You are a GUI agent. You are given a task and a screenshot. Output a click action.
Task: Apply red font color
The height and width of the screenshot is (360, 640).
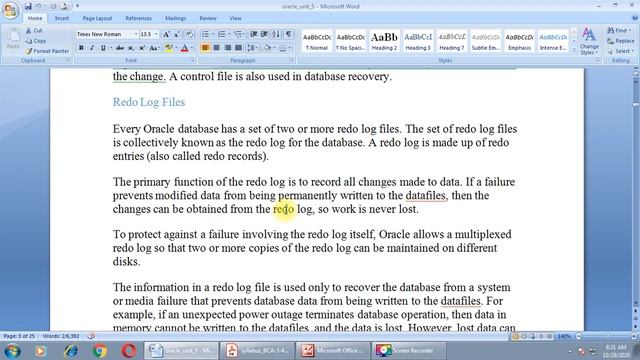184,48
